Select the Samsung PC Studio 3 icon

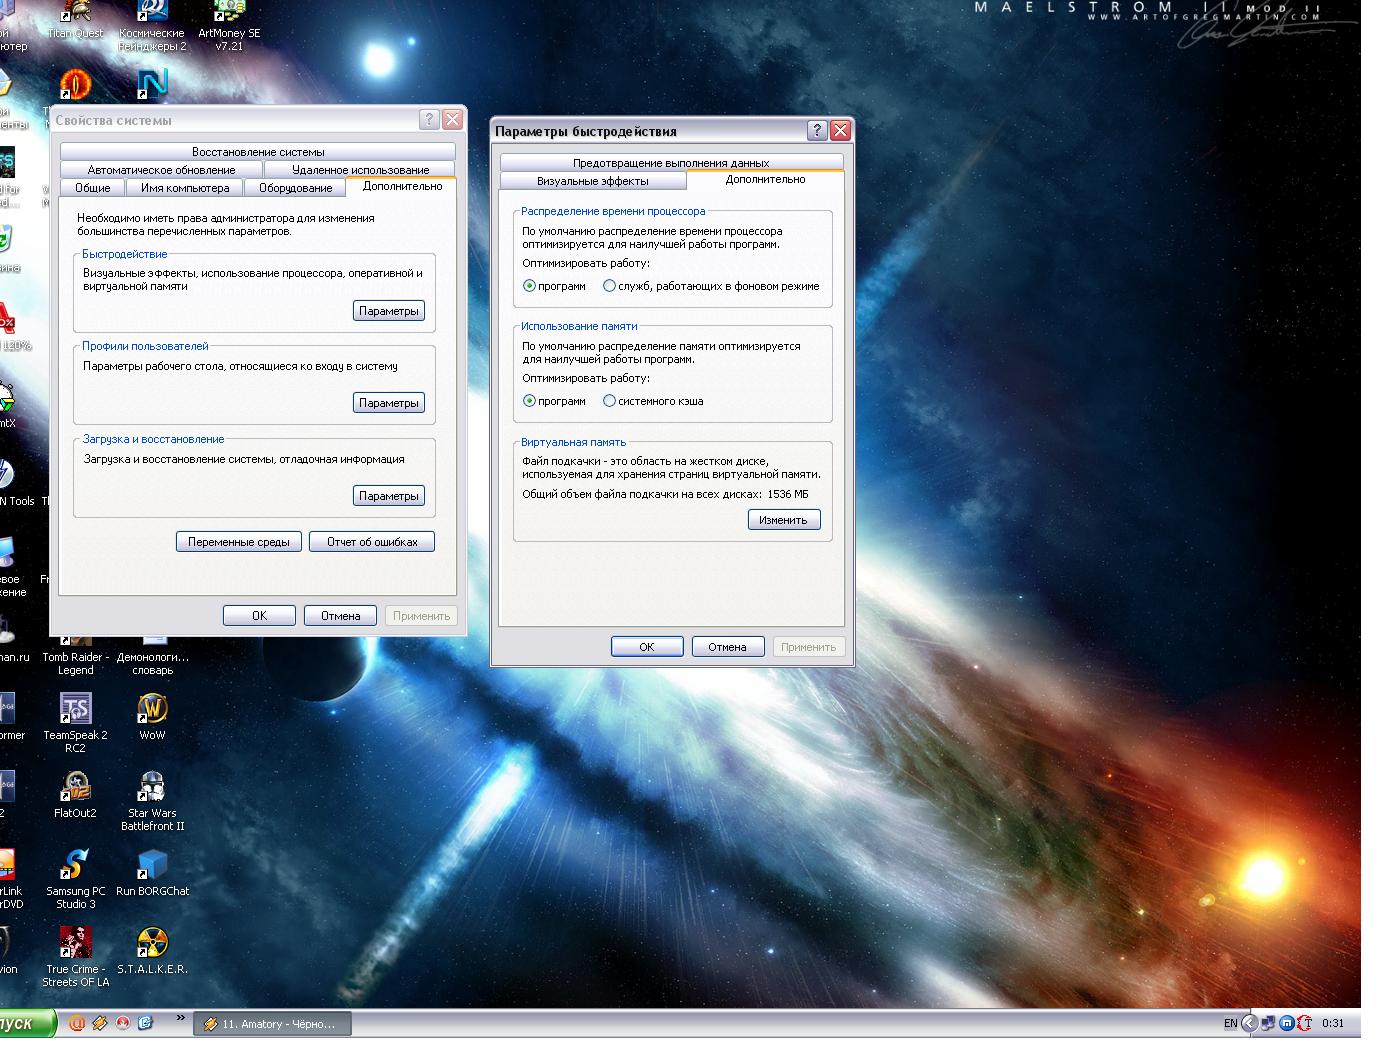75,878
